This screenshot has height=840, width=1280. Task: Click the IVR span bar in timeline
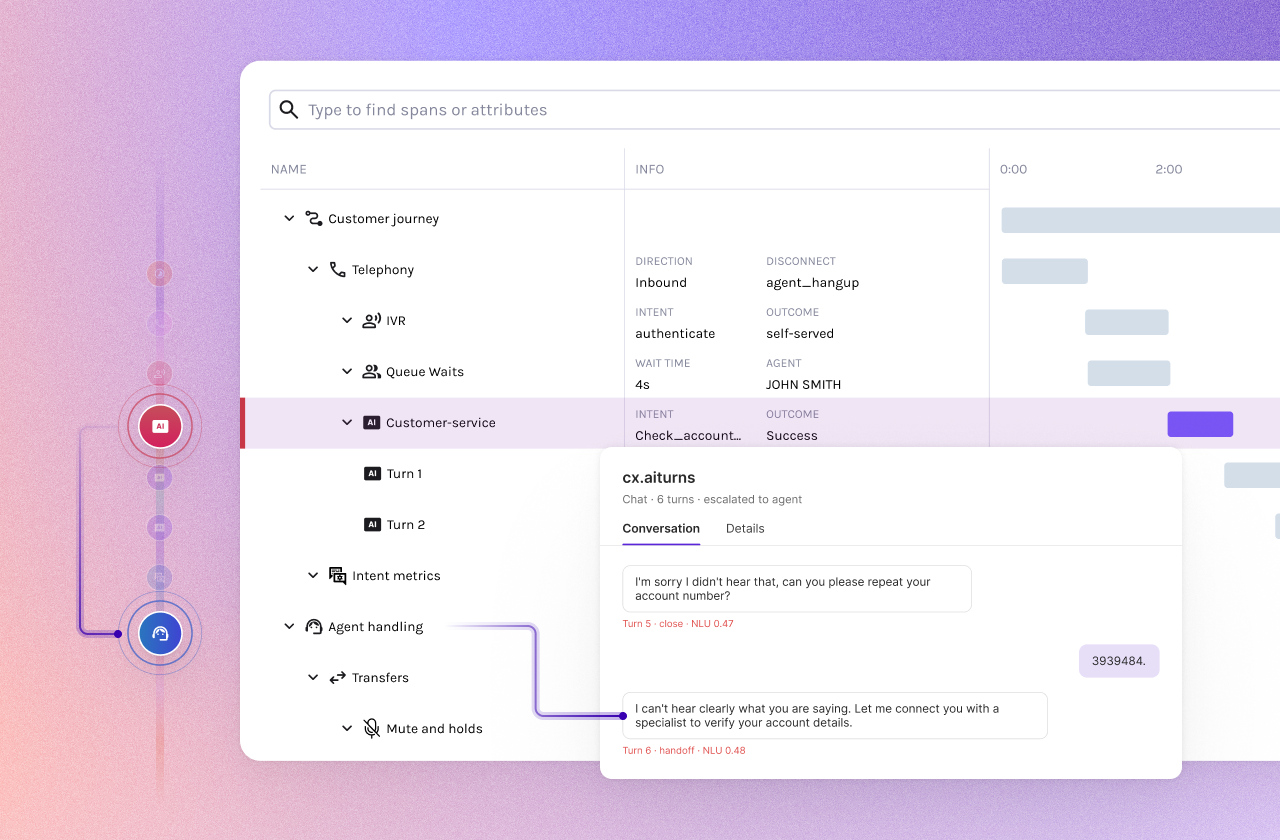tap(1126, 322)
